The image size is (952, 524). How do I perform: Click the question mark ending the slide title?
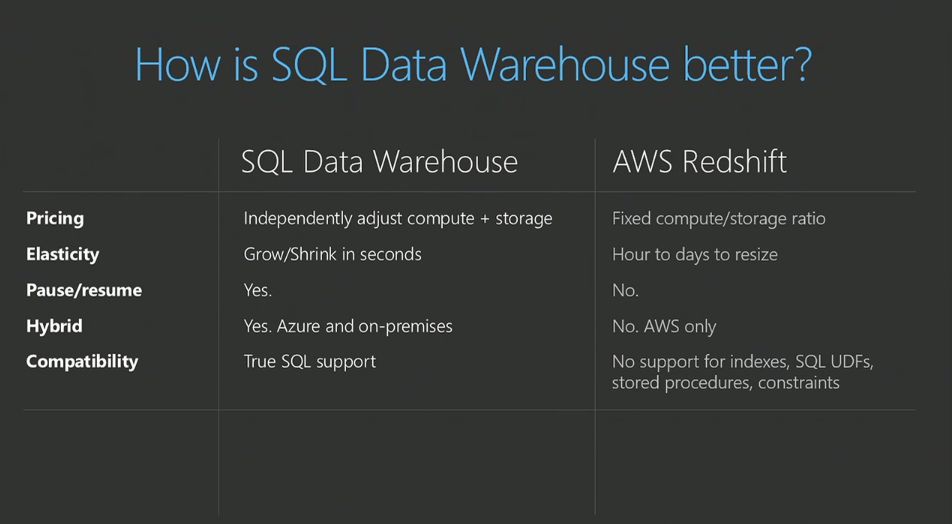pyautogui.click(x=797, y=64)
